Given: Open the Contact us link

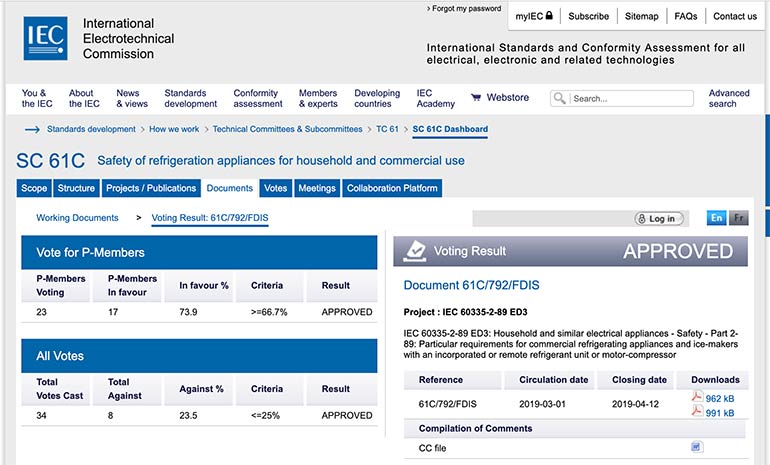Looking at the screenshot, I should coord(735,16).
